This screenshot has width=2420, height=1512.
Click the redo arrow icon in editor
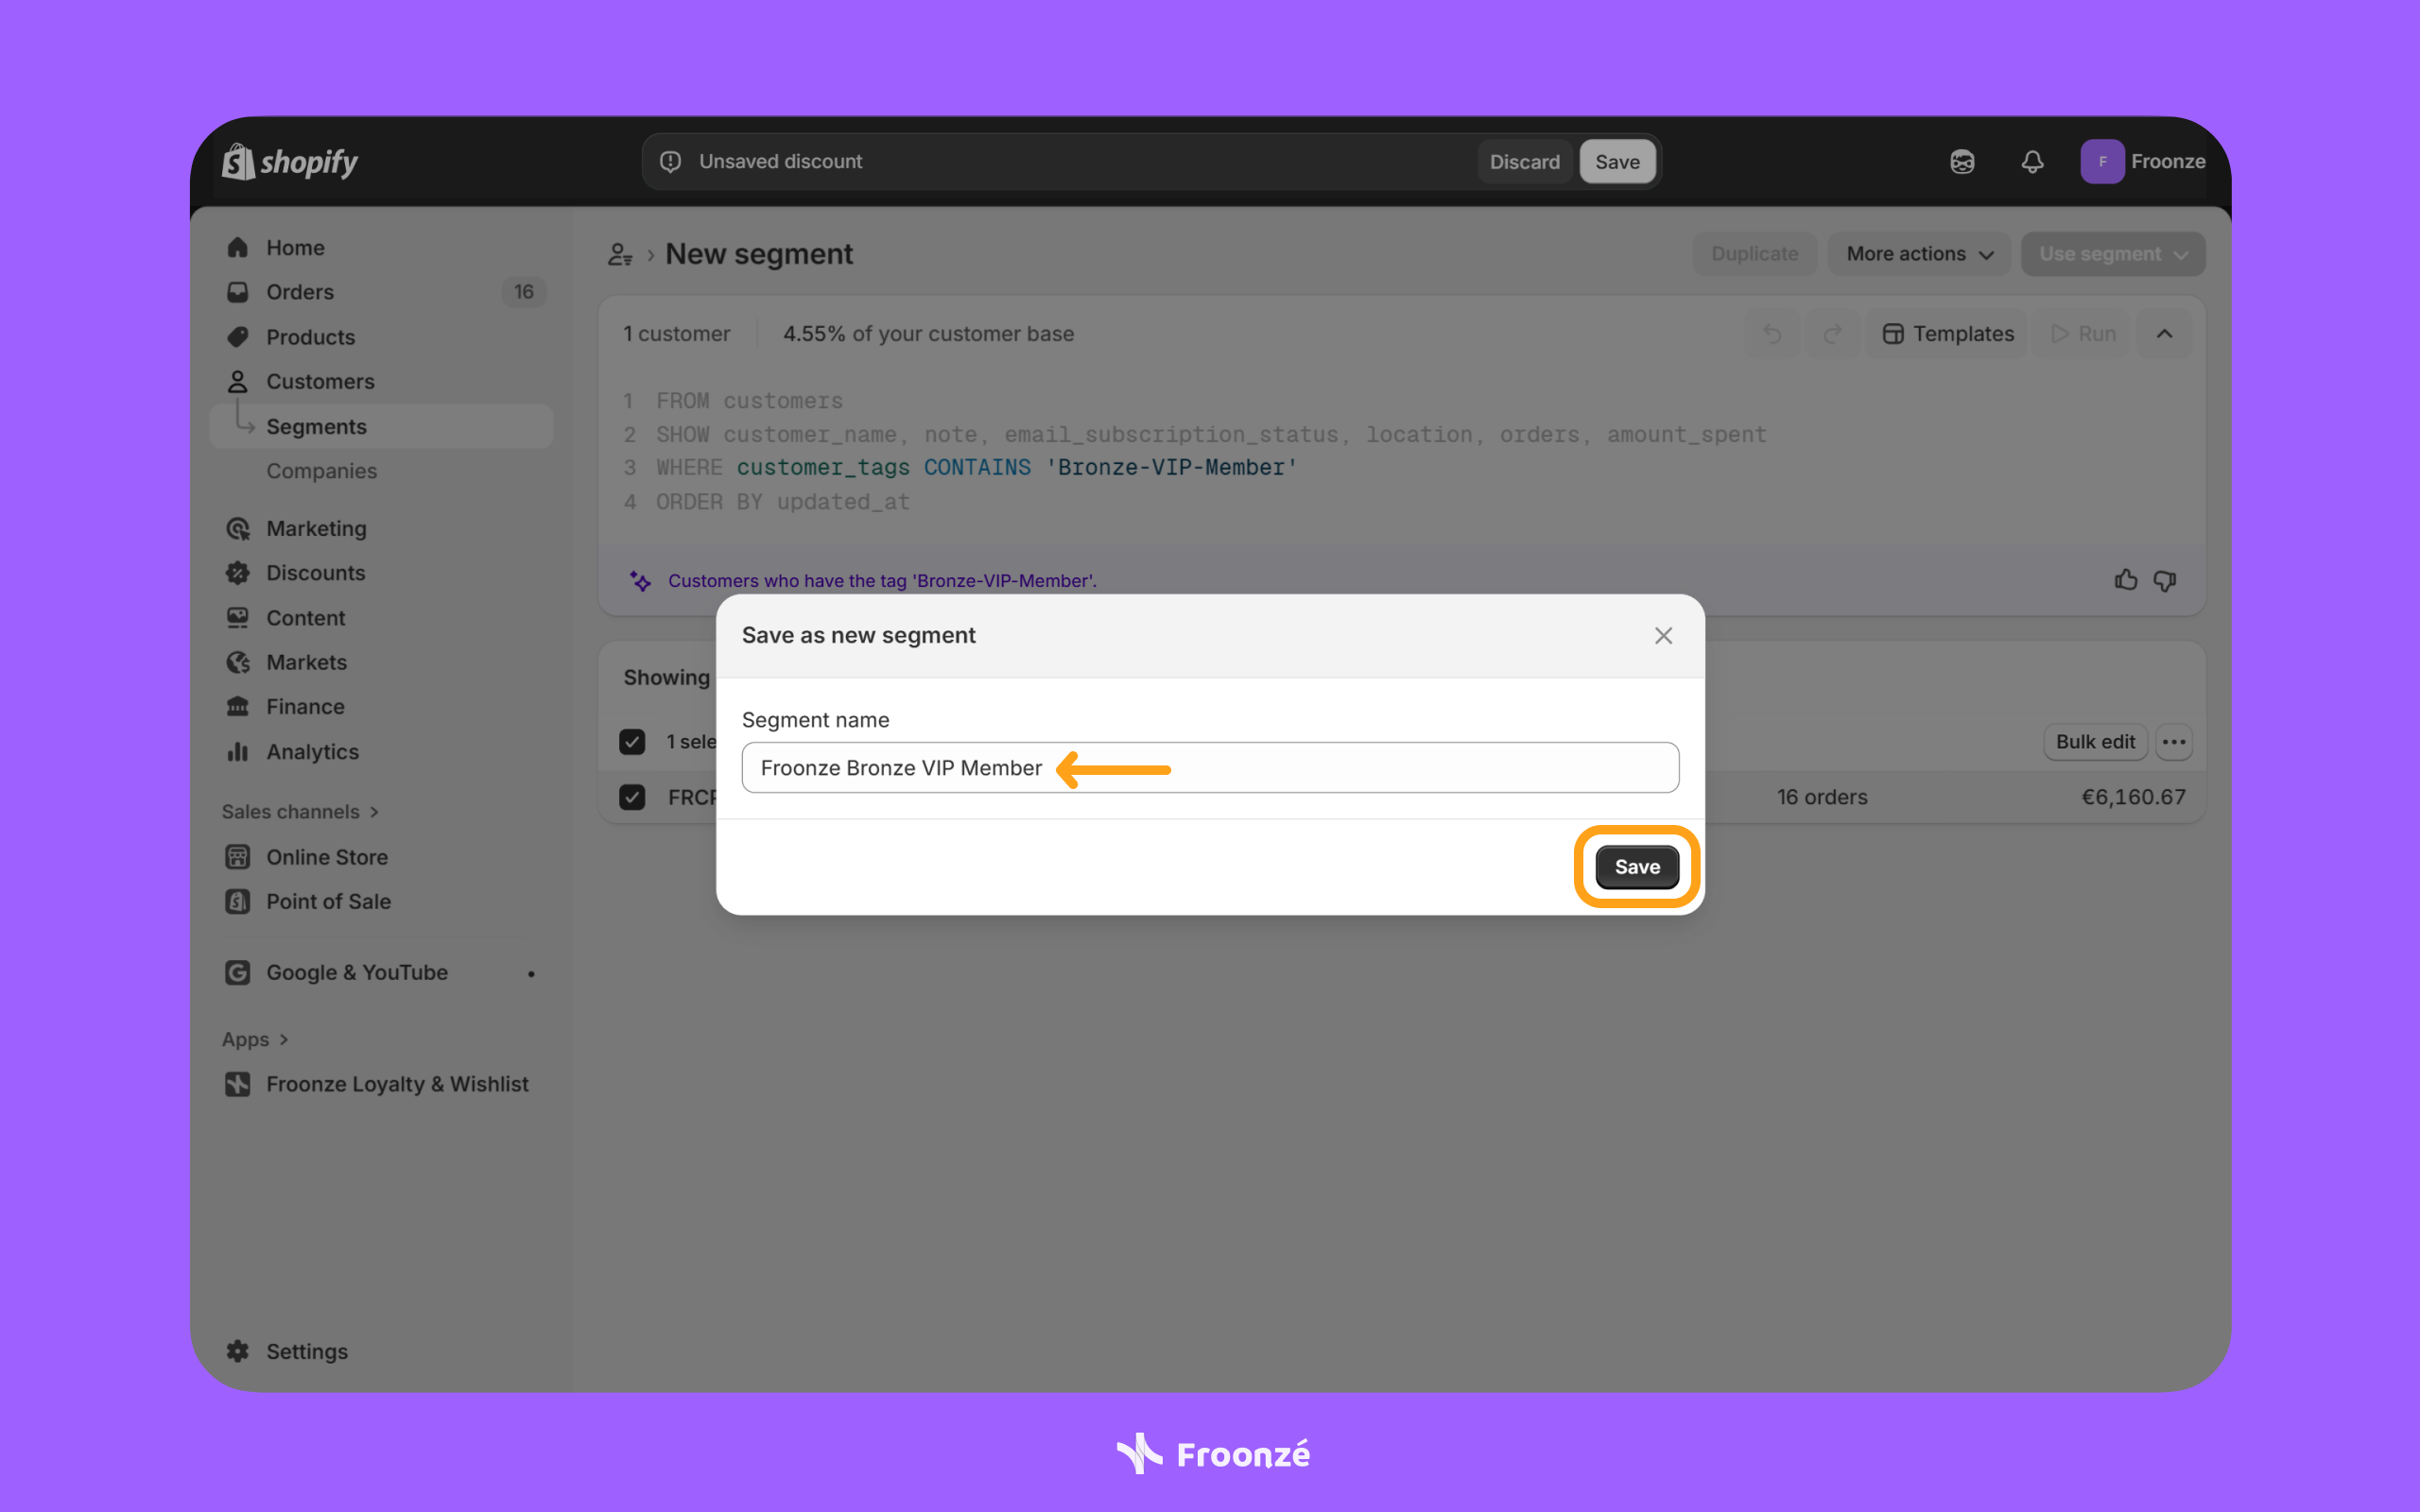click(1832, 334)
